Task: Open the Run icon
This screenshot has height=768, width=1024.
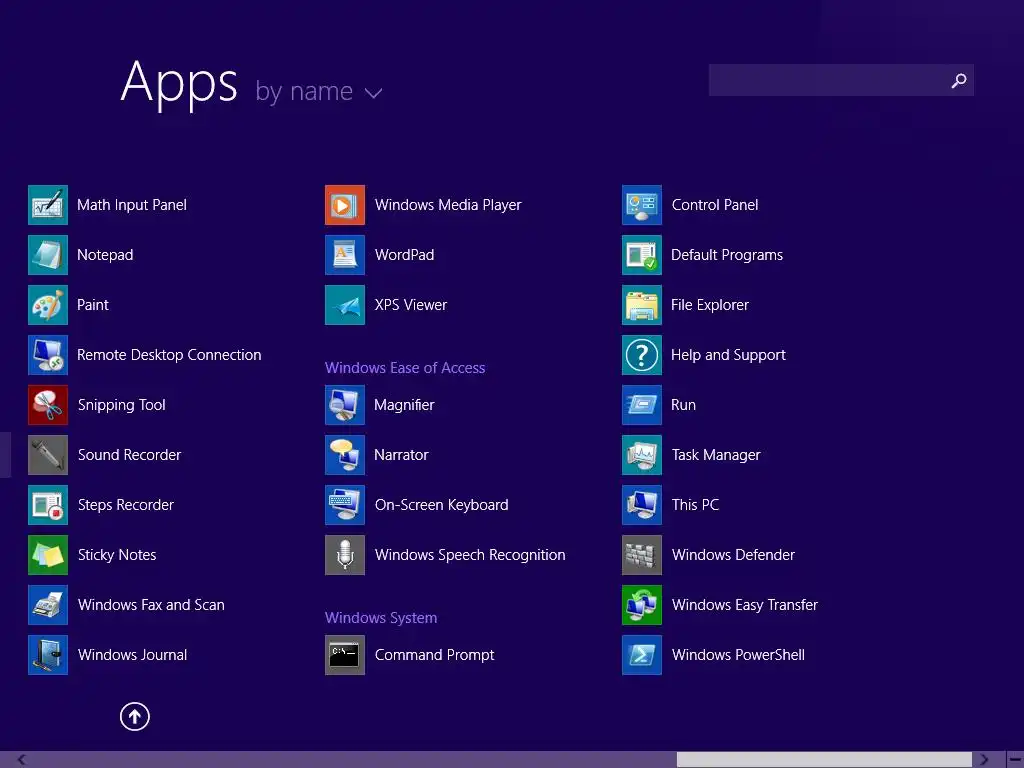Action: [x=642, y=405]
